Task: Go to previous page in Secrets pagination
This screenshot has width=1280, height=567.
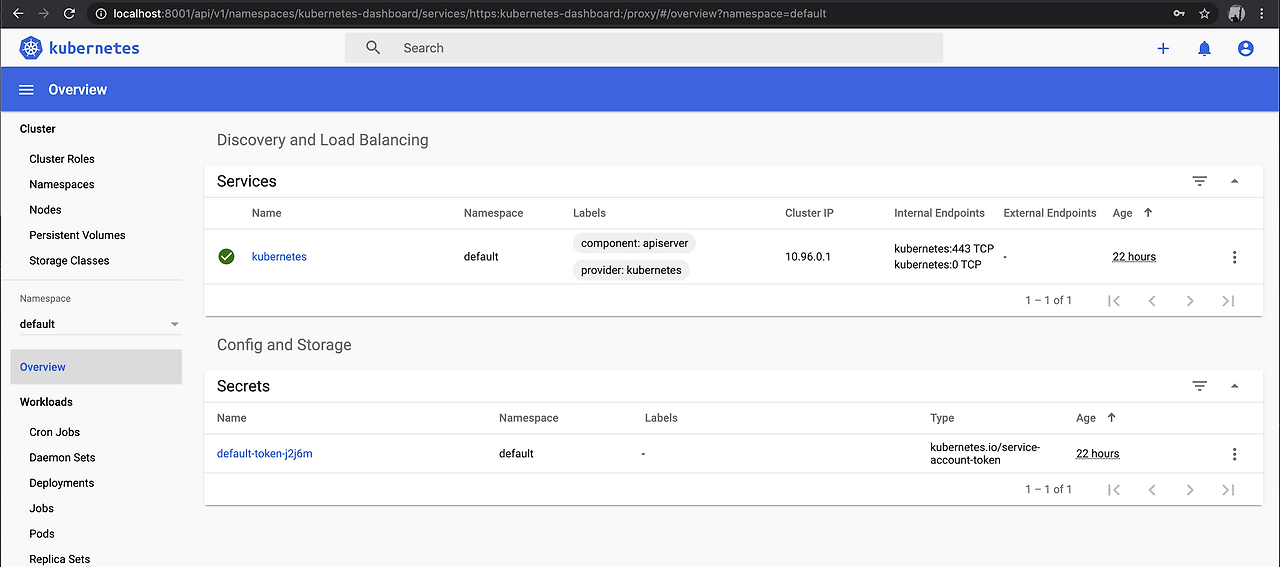Action: click(x=1152, y=490)
